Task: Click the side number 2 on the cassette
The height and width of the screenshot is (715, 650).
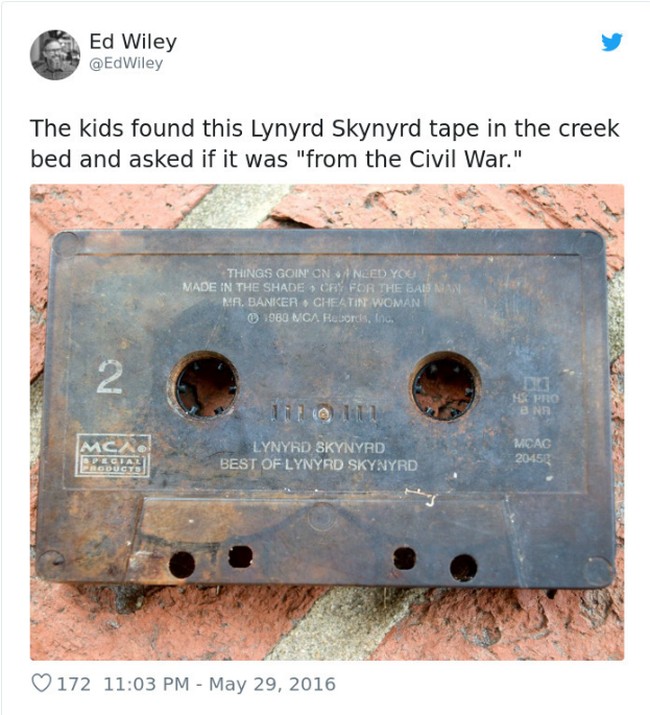Action: pos(110,377)
